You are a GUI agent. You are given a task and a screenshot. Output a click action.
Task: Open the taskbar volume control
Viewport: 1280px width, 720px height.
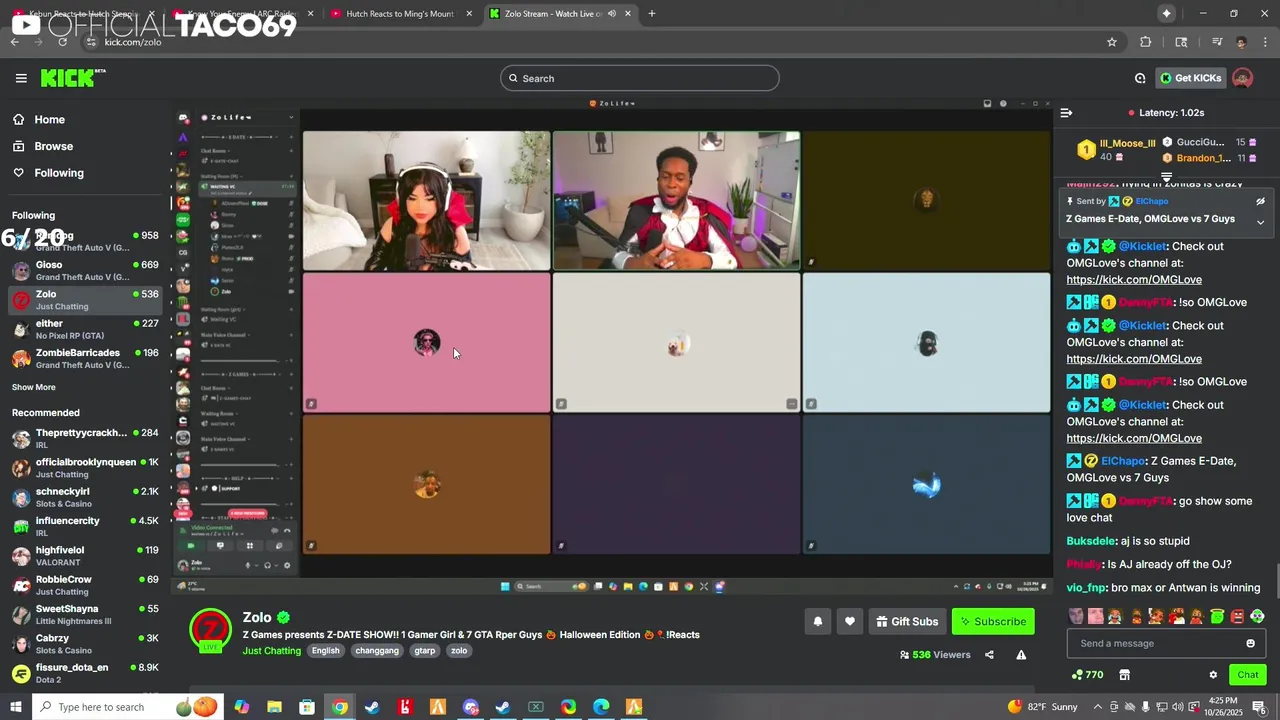[1178, 707]
